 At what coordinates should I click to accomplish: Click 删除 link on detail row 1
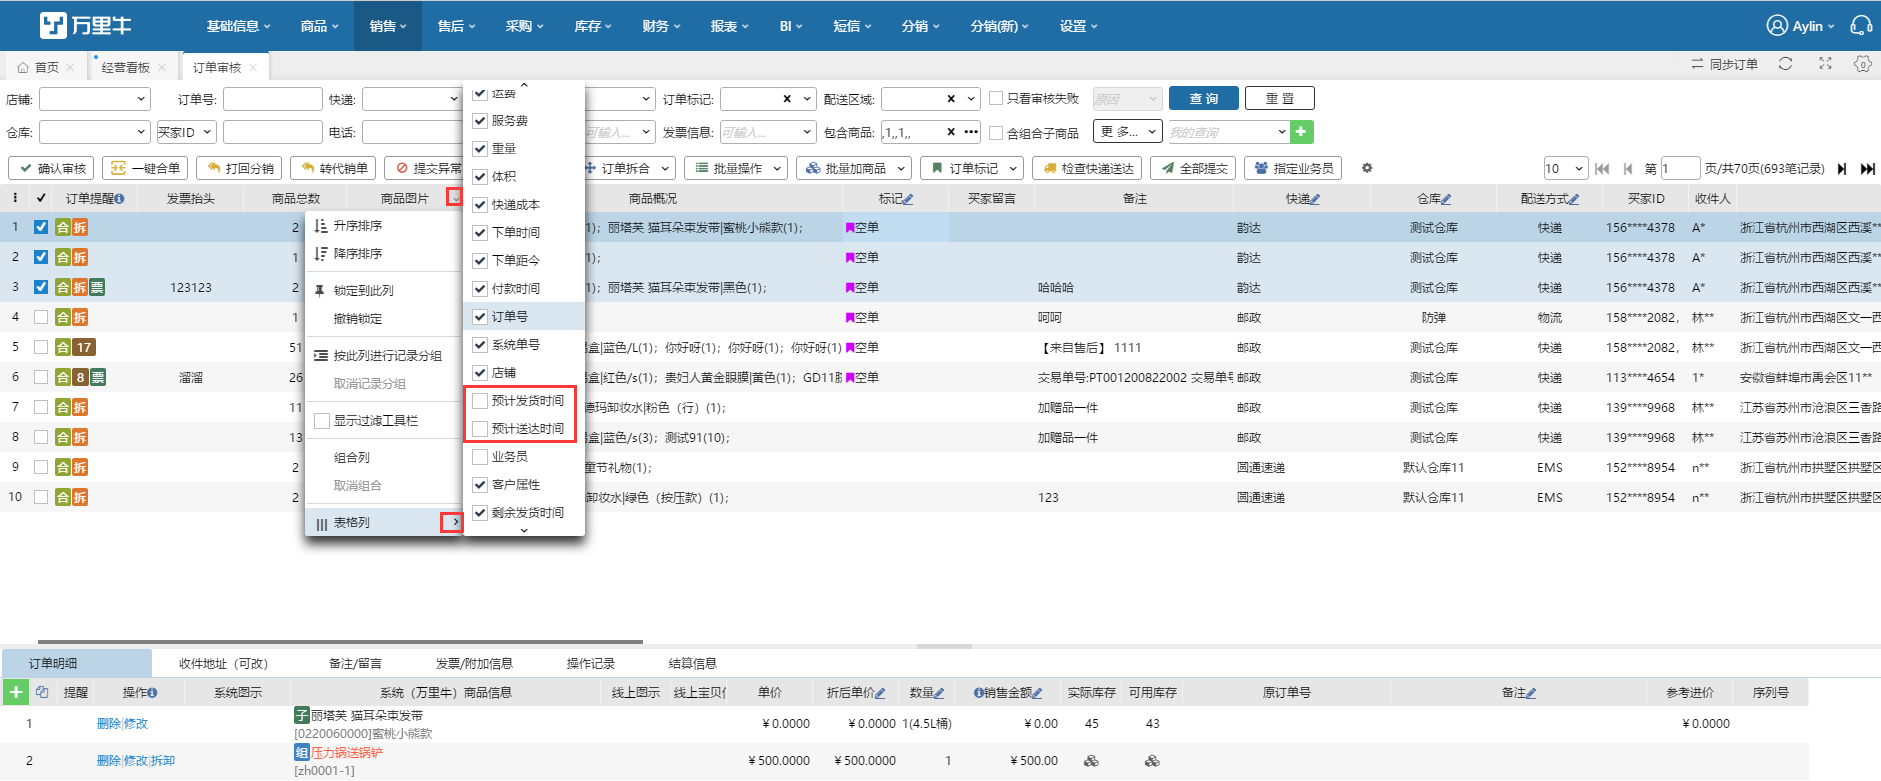pos(108,724)
